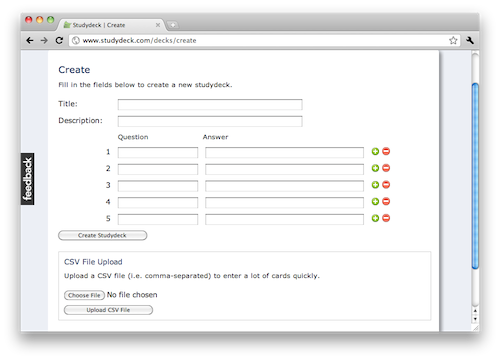
Task: Open the feedback side tab
Action: (x=28, y=179)
